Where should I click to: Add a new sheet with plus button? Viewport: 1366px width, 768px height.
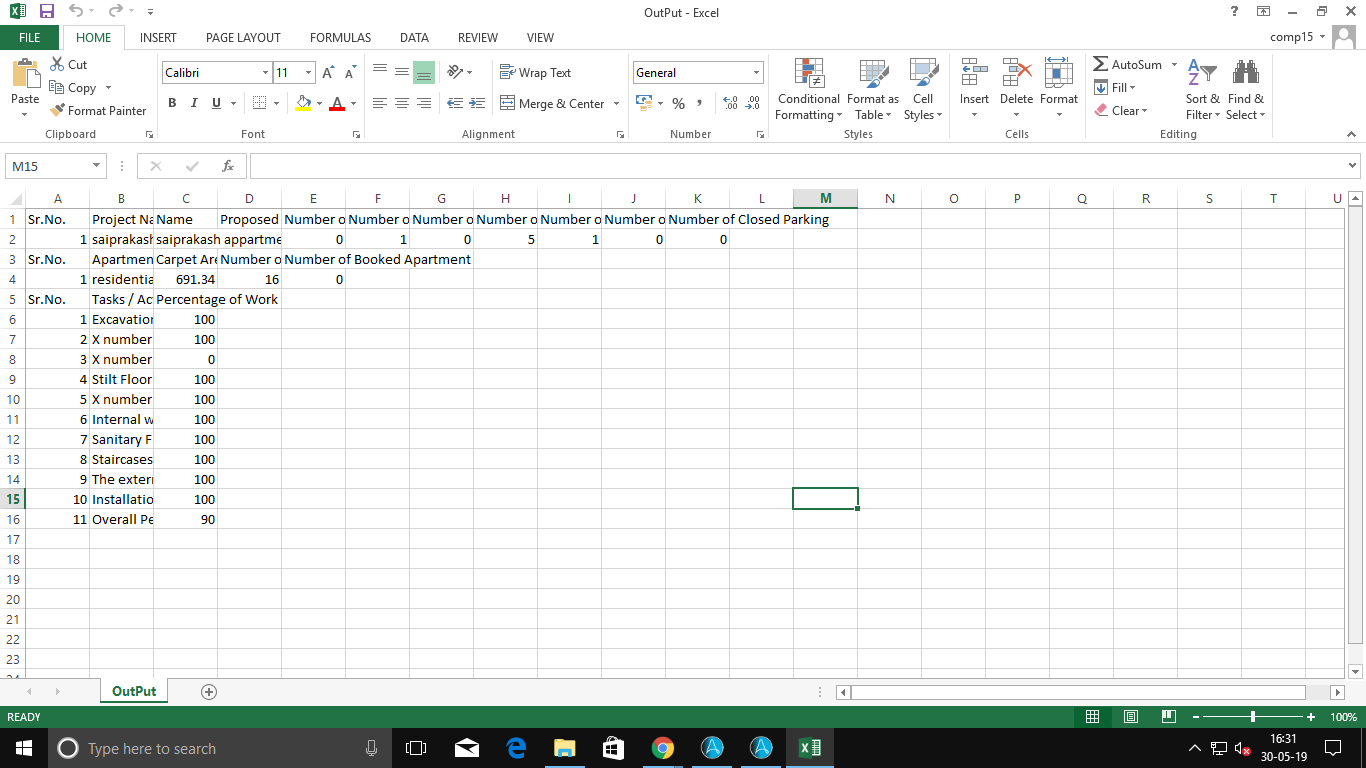209,692
